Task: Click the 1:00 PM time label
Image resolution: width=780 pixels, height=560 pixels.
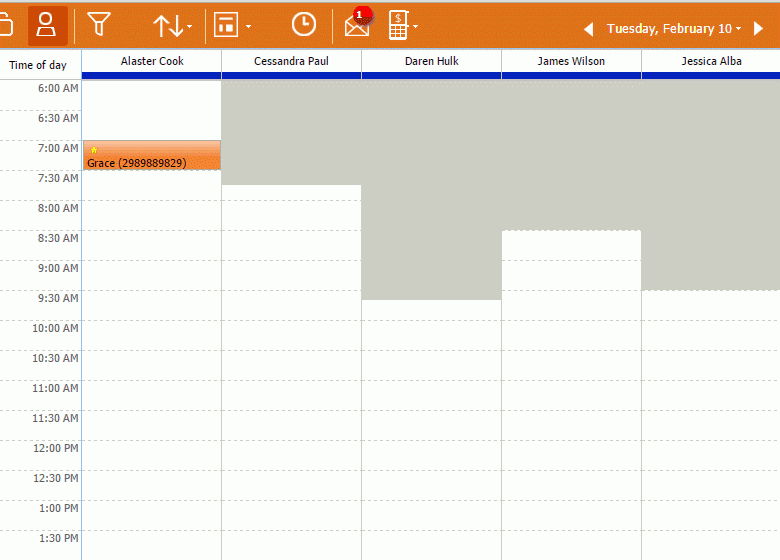Action: click(59, 508)
